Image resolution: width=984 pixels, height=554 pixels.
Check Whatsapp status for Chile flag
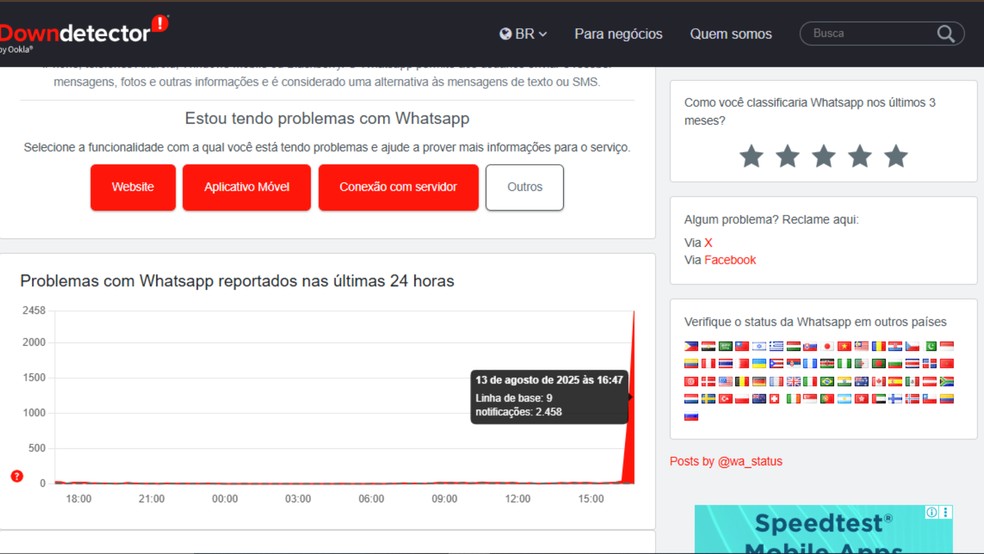pos(929,399)
